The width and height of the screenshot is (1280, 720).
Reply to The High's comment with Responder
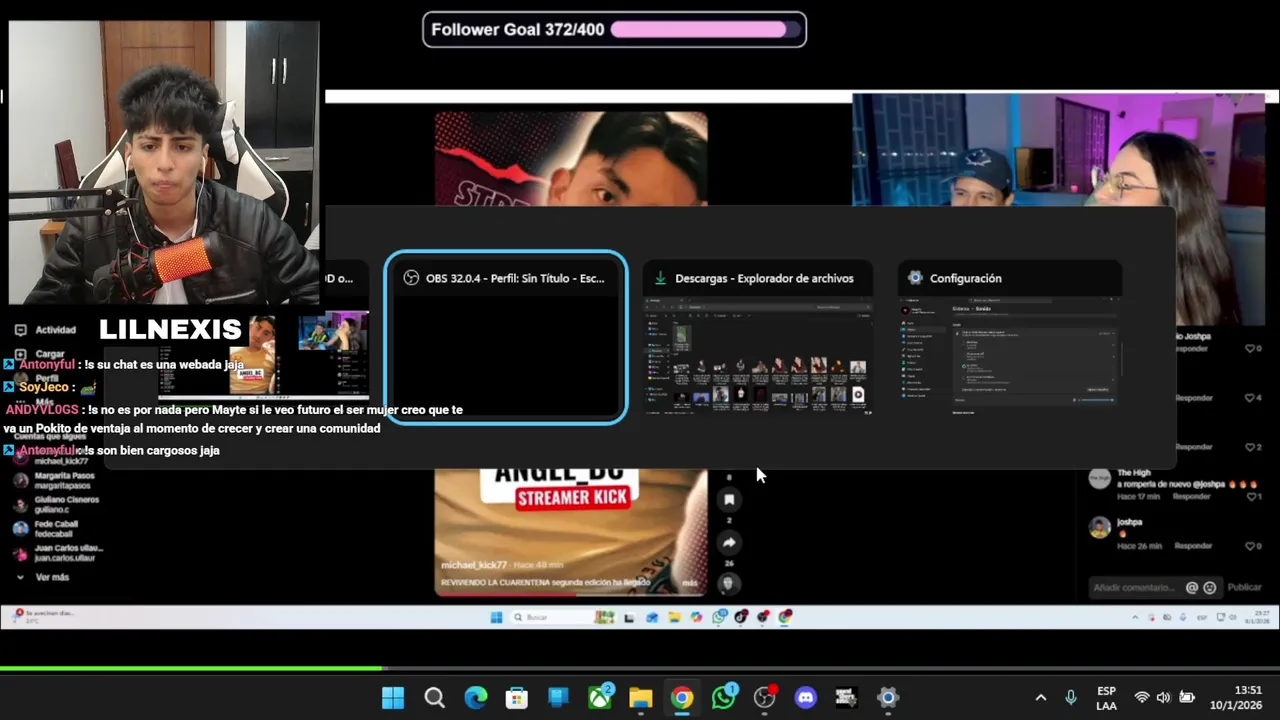point(1192,496)
